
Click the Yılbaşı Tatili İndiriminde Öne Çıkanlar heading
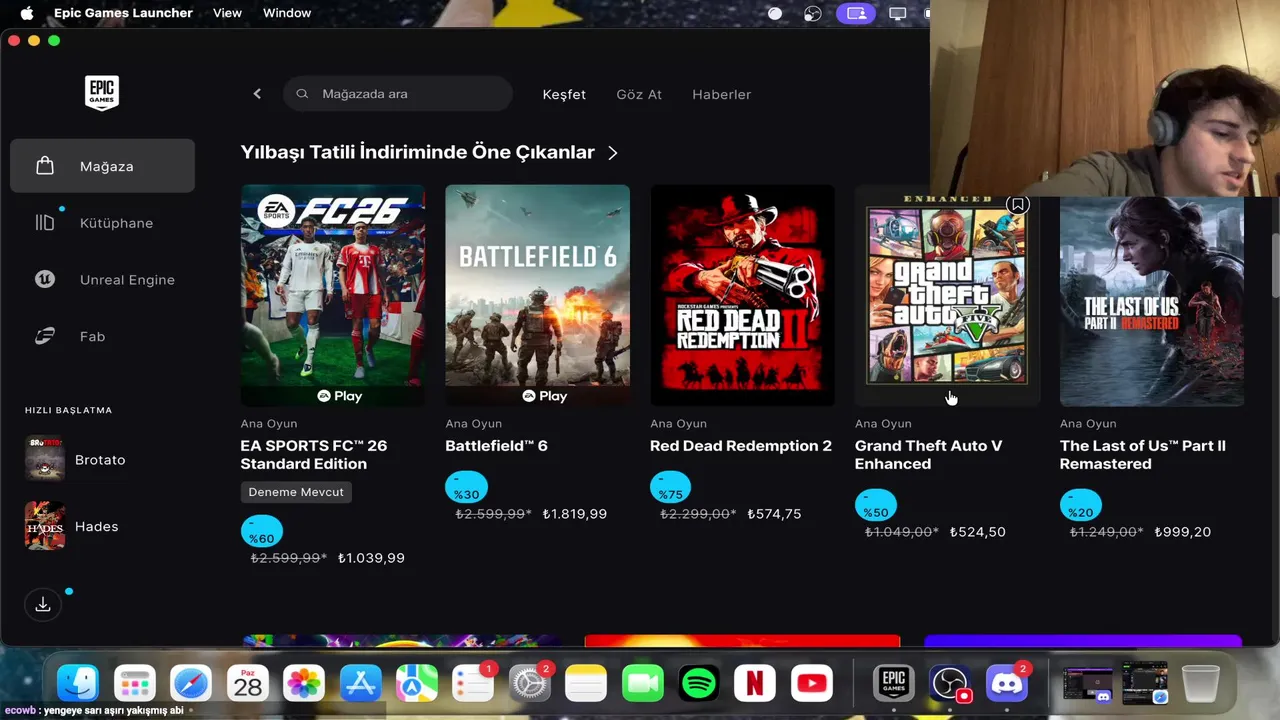point(418,152)
